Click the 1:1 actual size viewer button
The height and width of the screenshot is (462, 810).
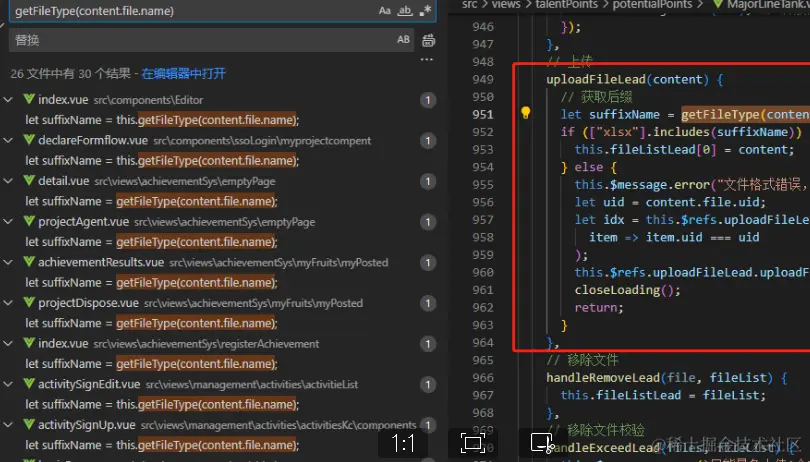pyautogui.click(x=403, y=443)
